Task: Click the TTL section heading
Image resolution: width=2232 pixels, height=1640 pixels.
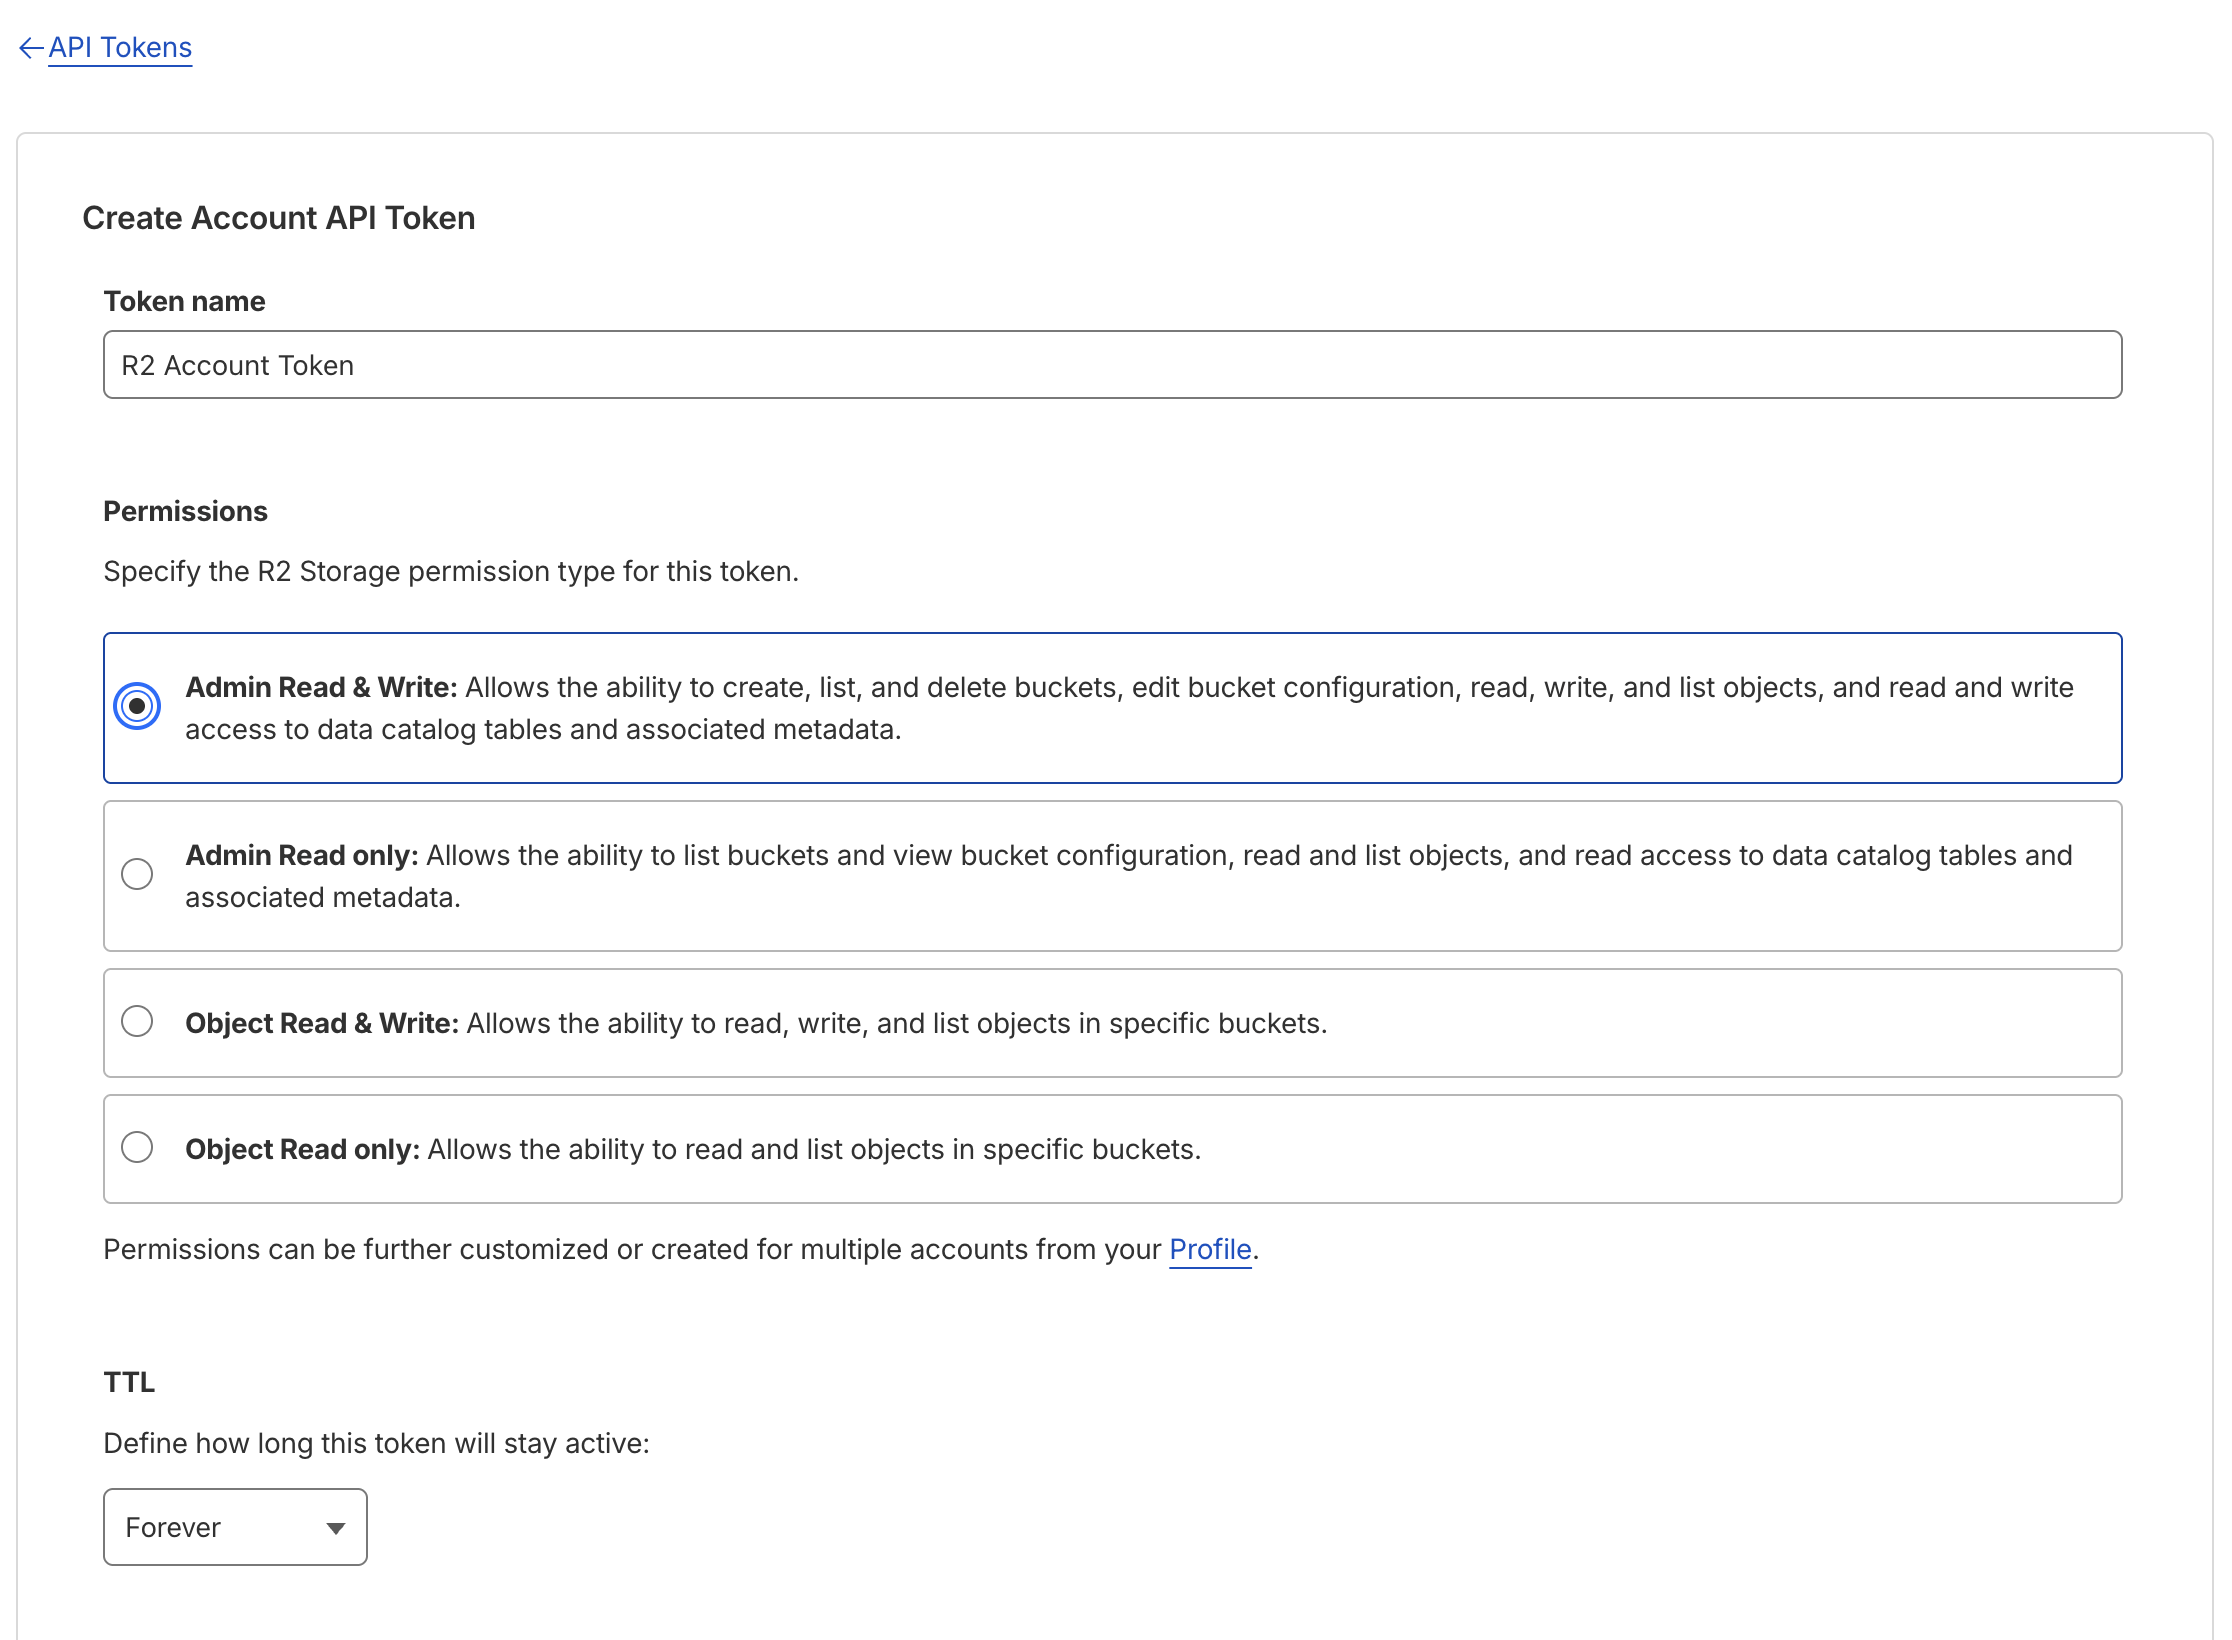Action: [130, 1382]
